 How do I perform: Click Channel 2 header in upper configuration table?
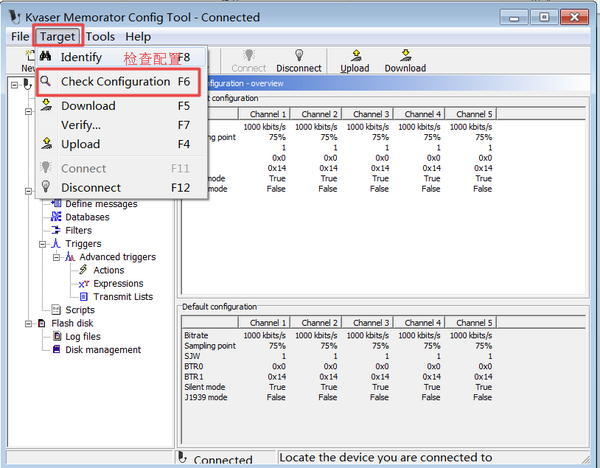click(x=316, y=114)
